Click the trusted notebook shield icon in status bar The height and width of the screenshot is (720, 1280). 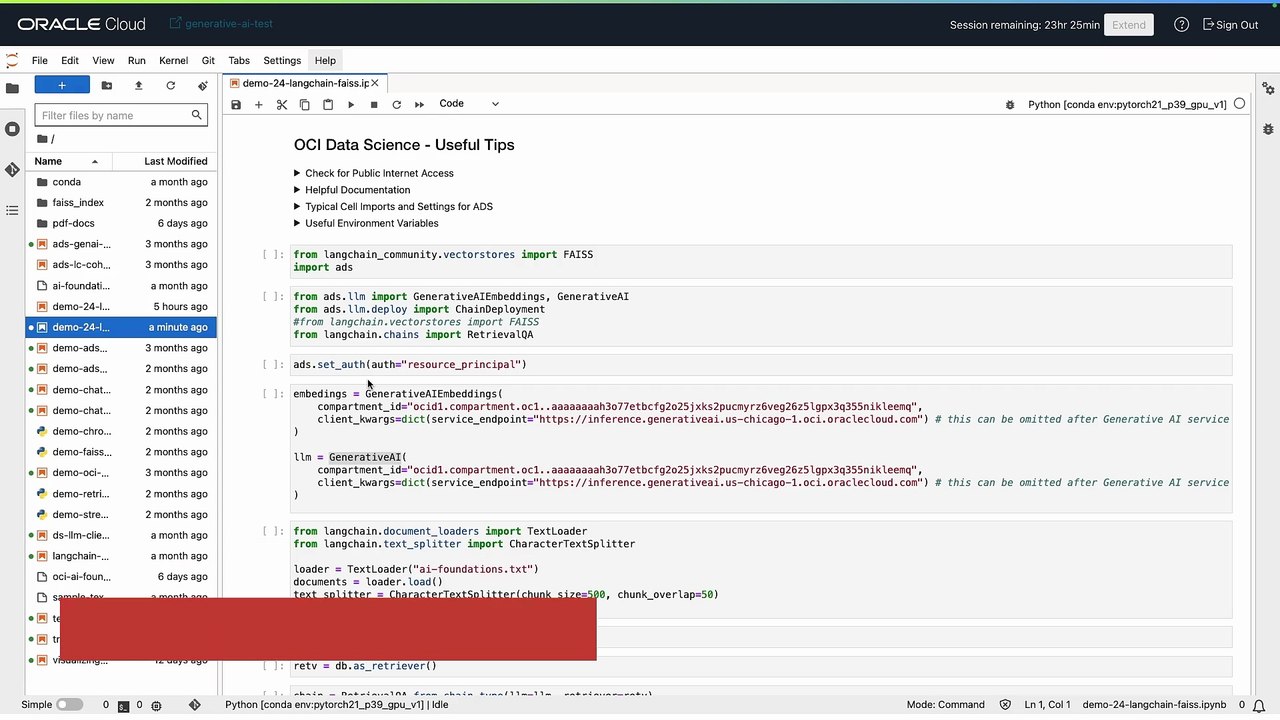pyautogui.click(x=1005, y=705)
